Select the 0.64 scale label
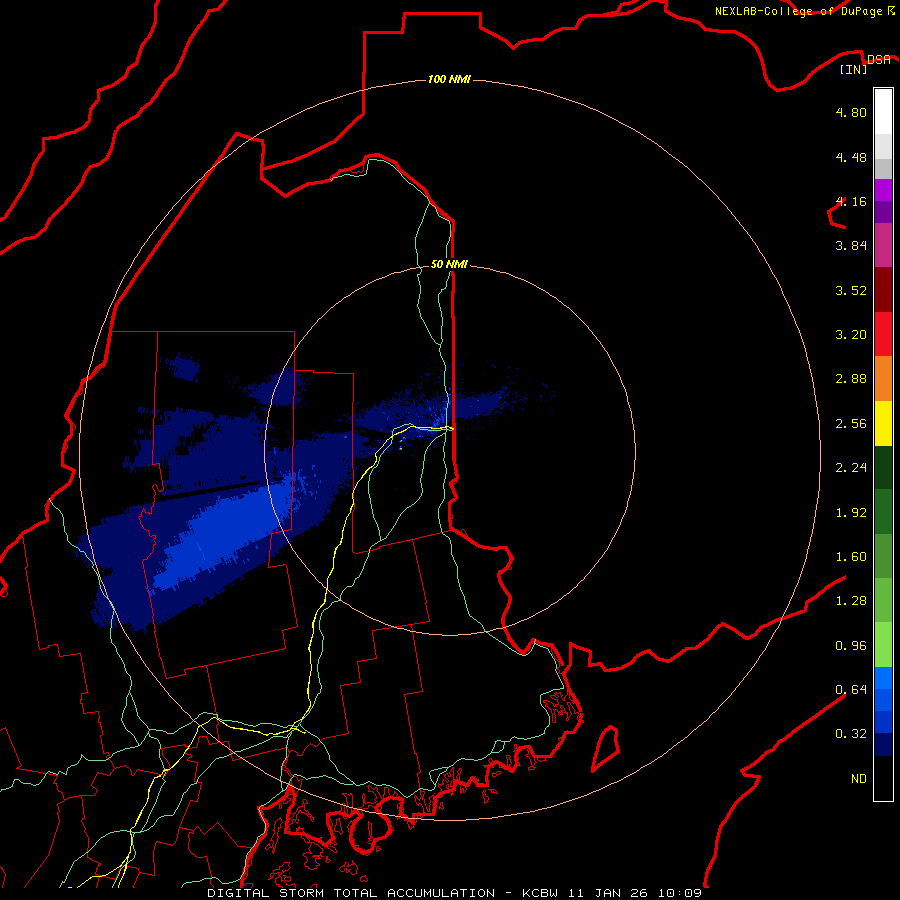The image size is (900, 900). click(851, 690)
